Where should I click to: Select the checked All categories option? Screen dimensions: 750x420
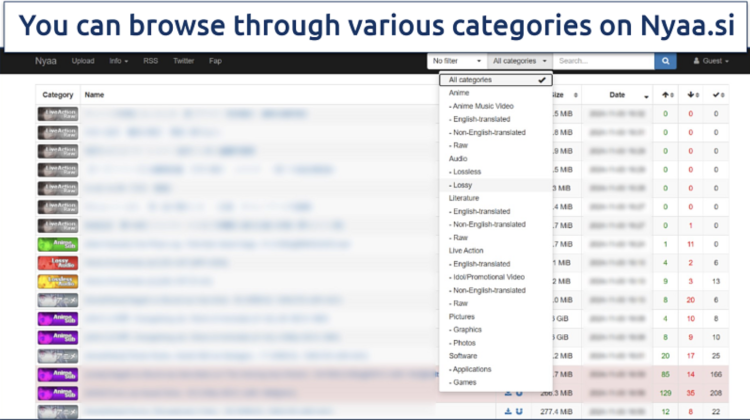495,80
